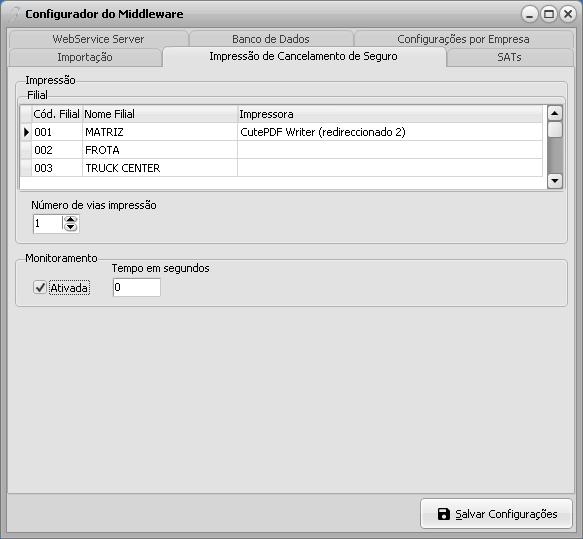Click the Impressora column header
The image size is (583, 539).
390,114
